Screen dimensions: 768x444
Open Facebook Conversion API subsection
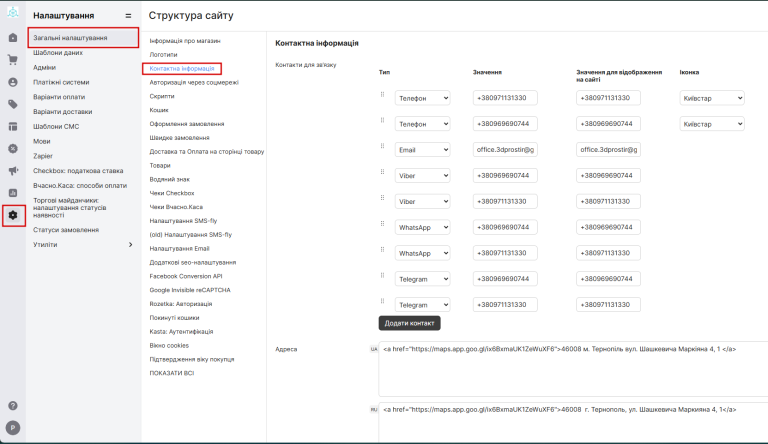(x=186, y=276)
